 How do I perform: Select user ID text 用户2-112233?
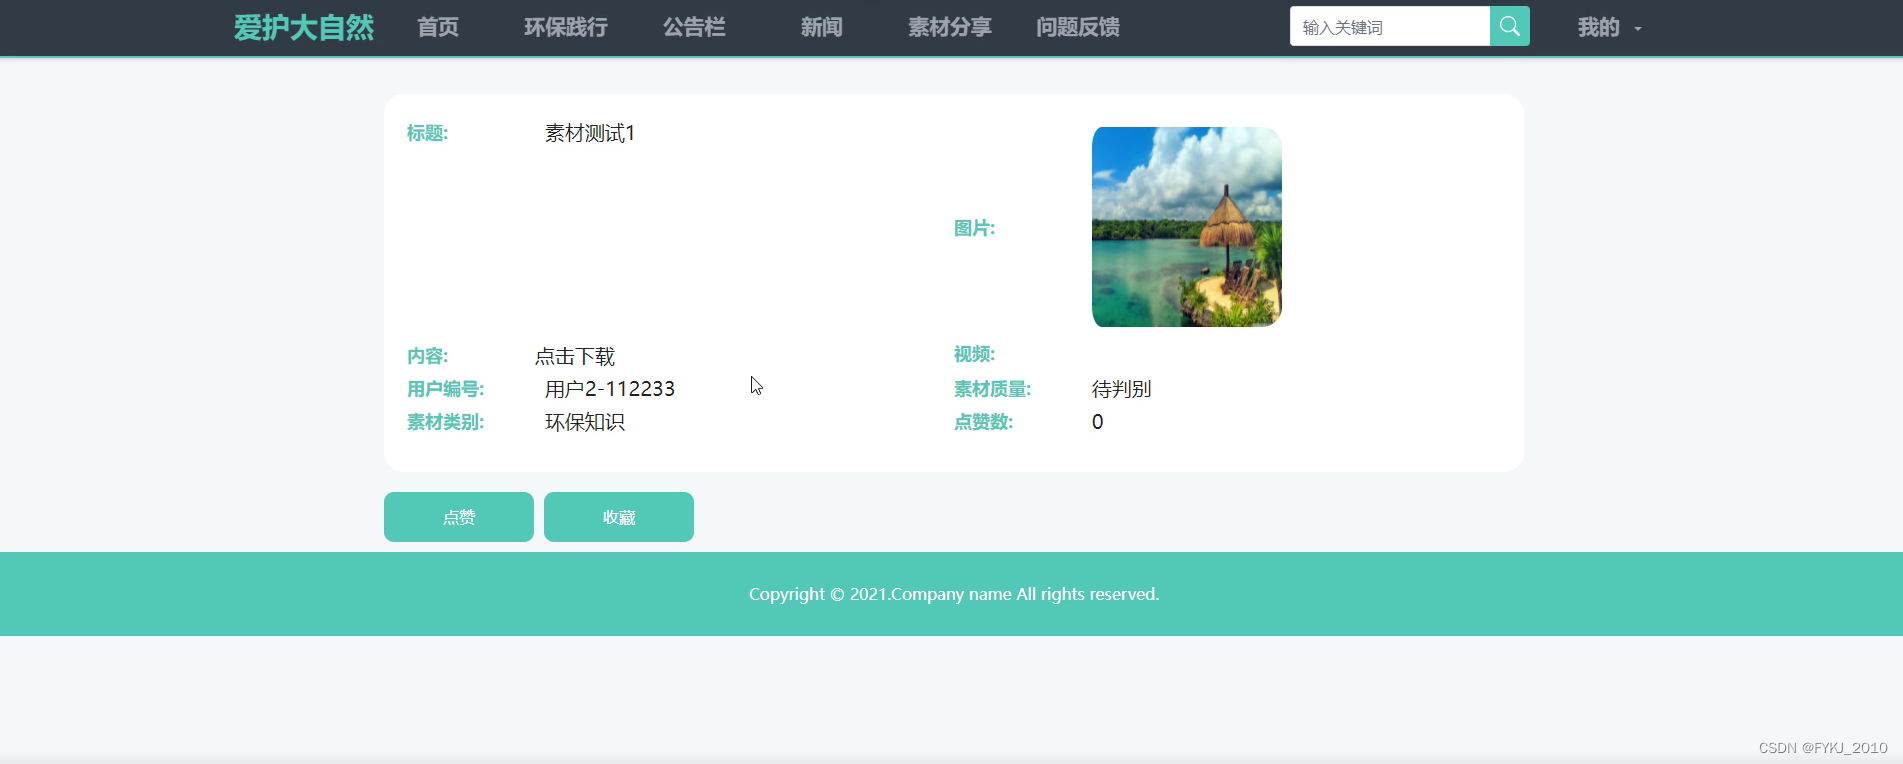610,389
